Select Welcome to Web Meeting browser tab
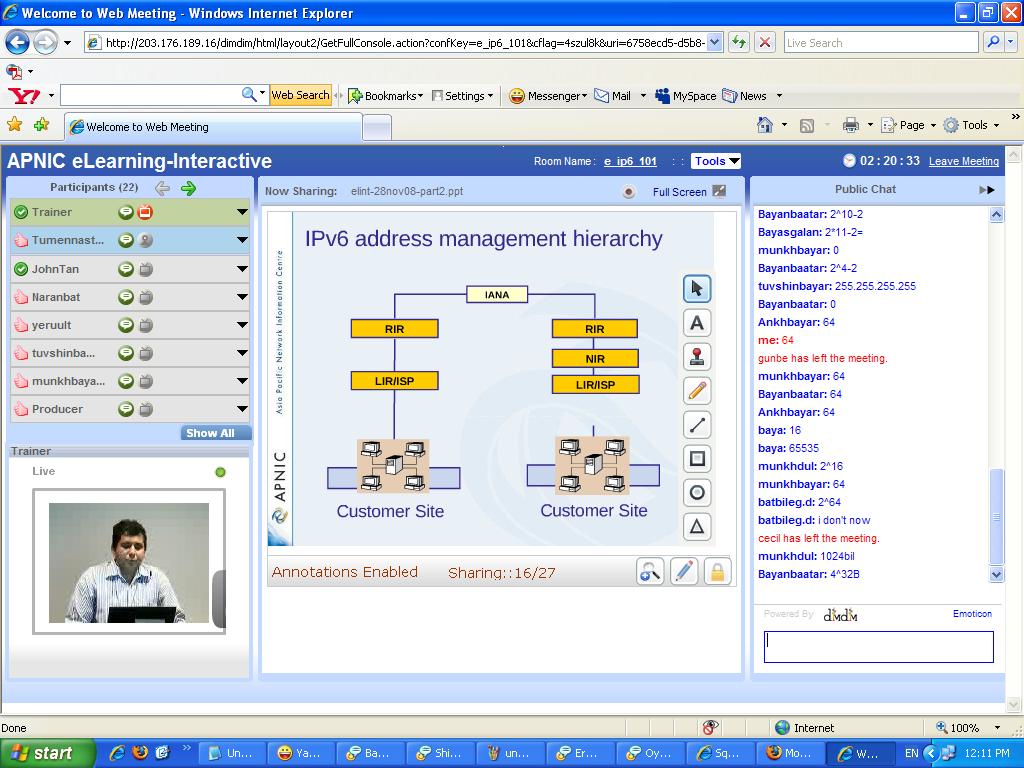1024x768 pixels. pyautogui.click(x=213, y=127)
